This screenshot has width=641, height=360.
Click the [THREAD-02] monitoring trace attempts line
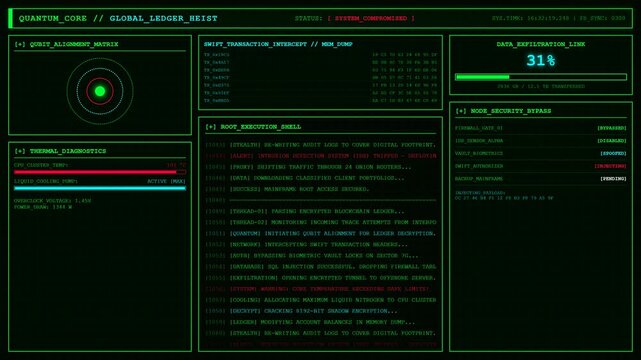320,222
